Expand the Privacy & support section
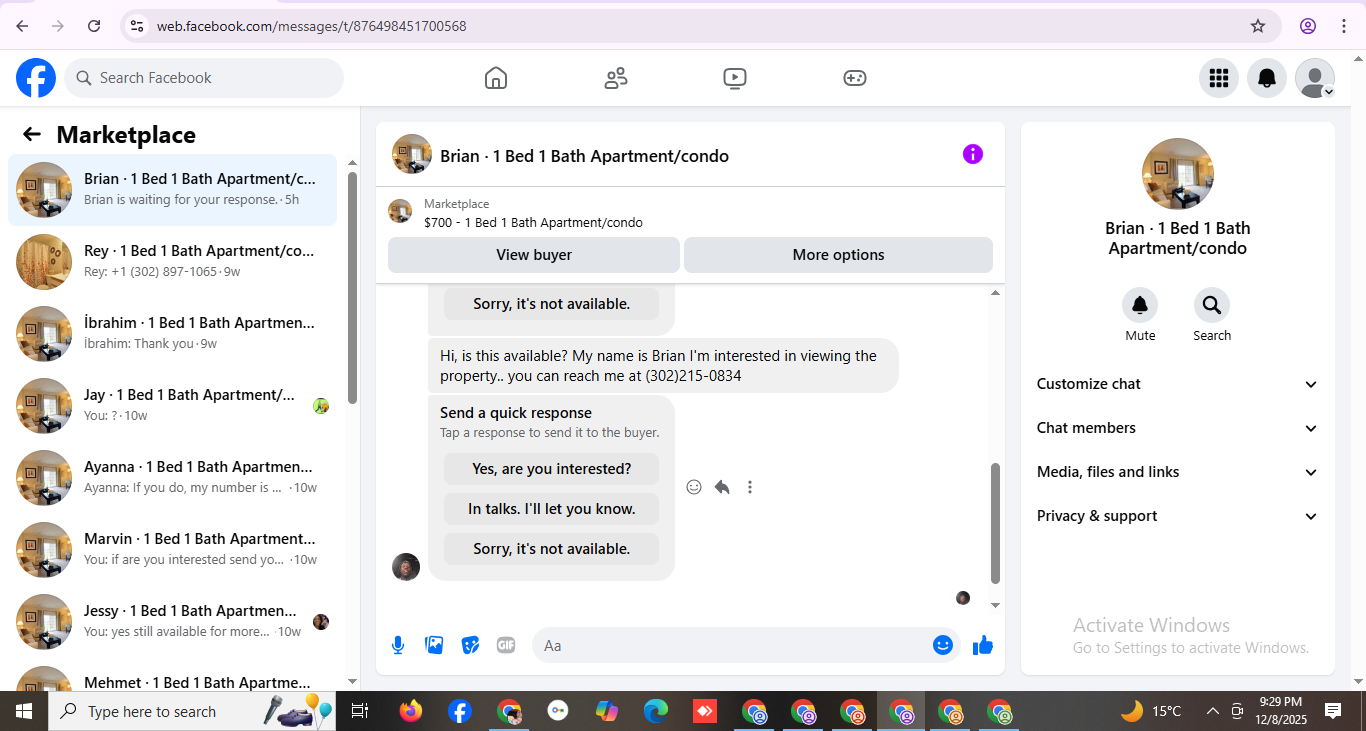This screenshot has width=1366, height=731. point(1178,516)
